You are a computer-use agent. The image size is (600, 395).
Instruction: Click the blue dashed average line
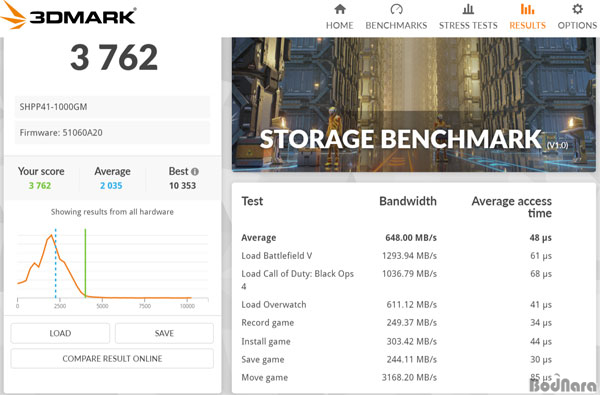[55, 263]
